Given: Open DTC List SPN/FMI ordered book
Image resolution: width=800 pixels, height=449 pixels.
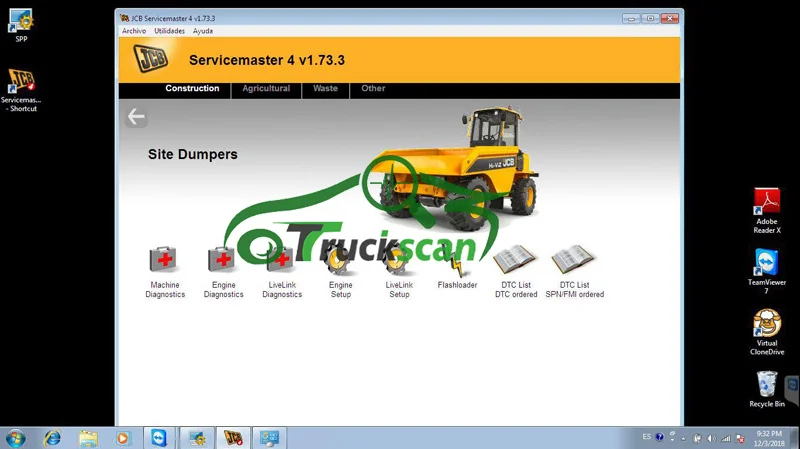Looking at the screenshot, I should pos(574,271).
